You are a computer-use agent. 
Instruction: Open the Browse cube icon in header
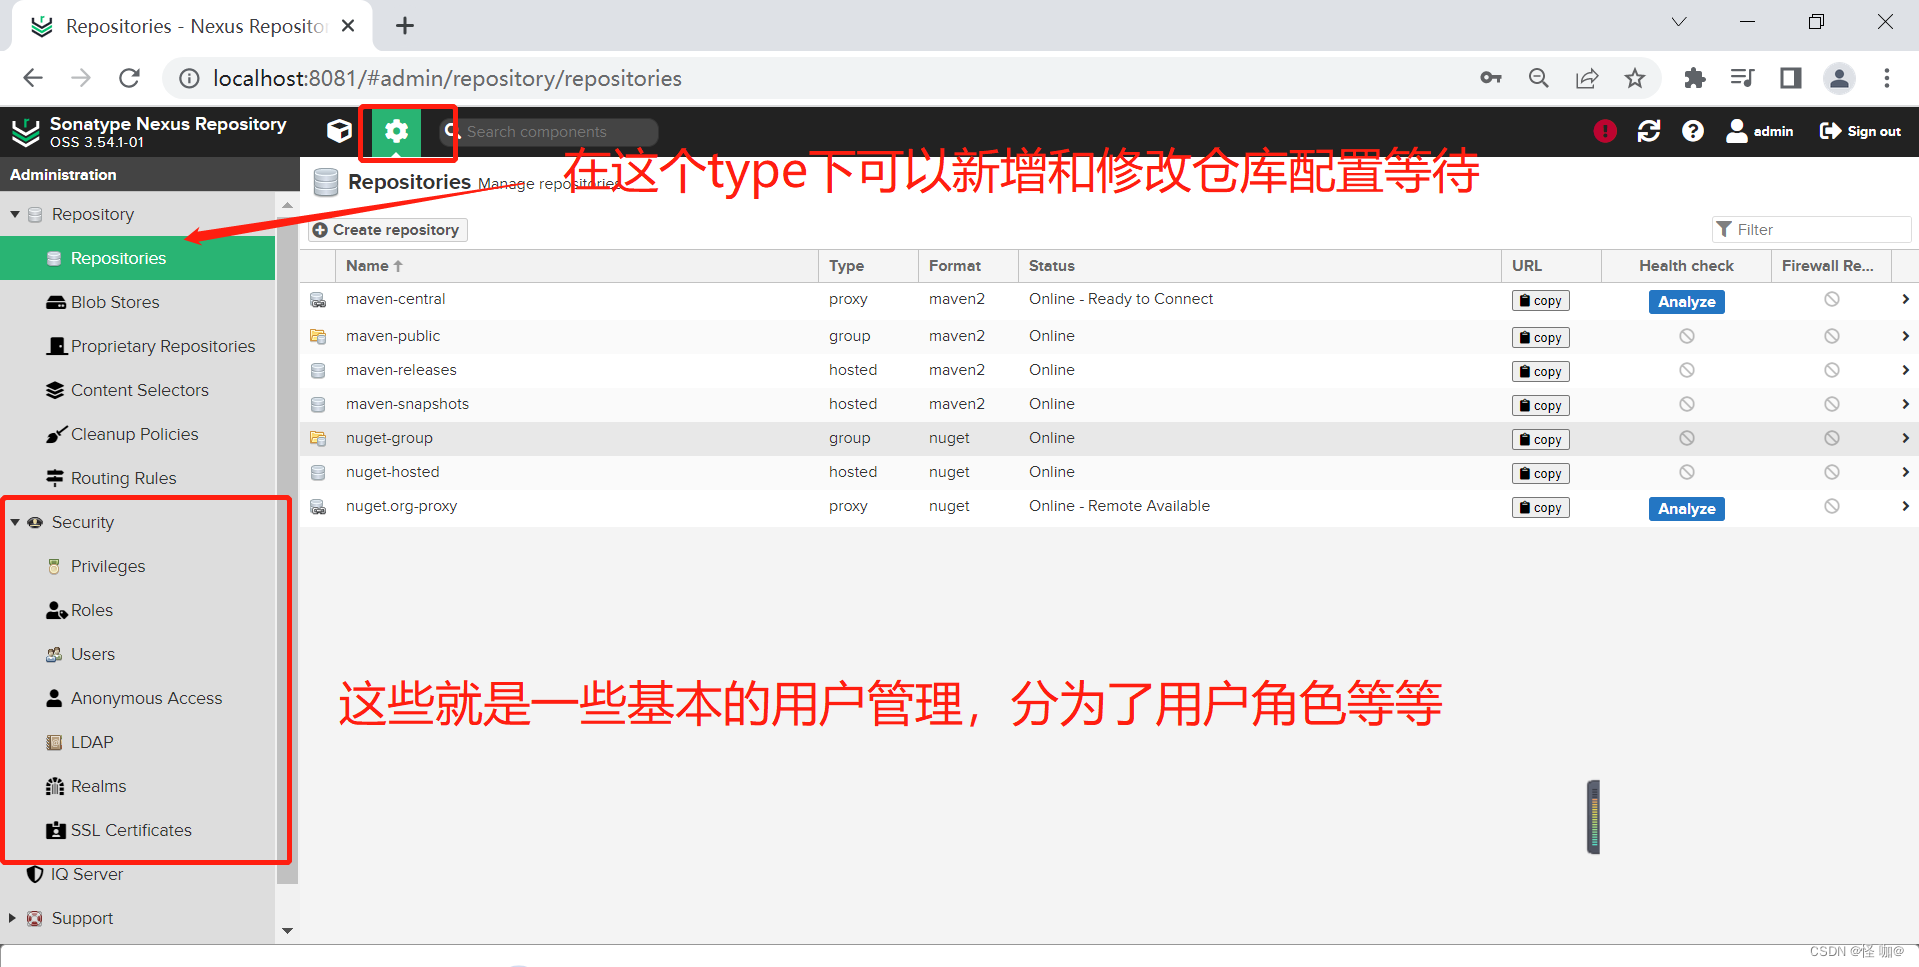click(x=340, y=131)
